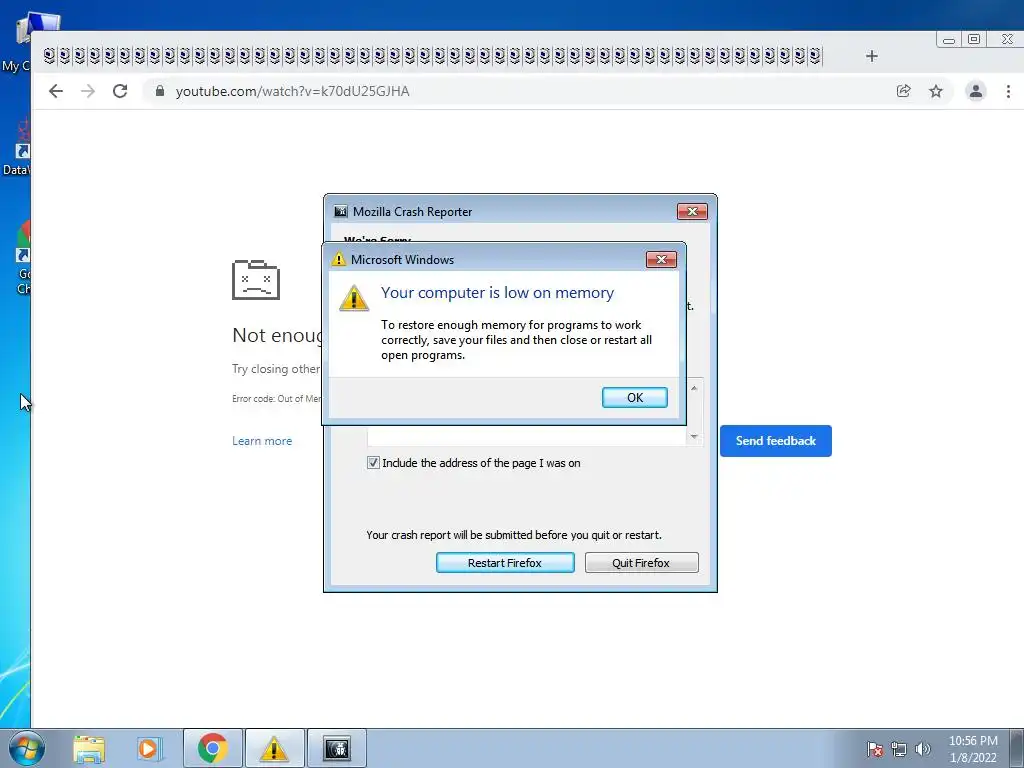Click Restart Firefox button
This screenshot has width=1024, height=768.
pyautogui.click(x=505, y=563)
